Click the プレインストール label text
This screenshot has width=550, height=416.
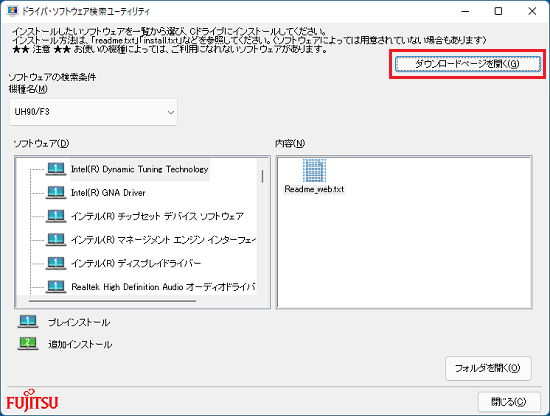coord(79,322)
